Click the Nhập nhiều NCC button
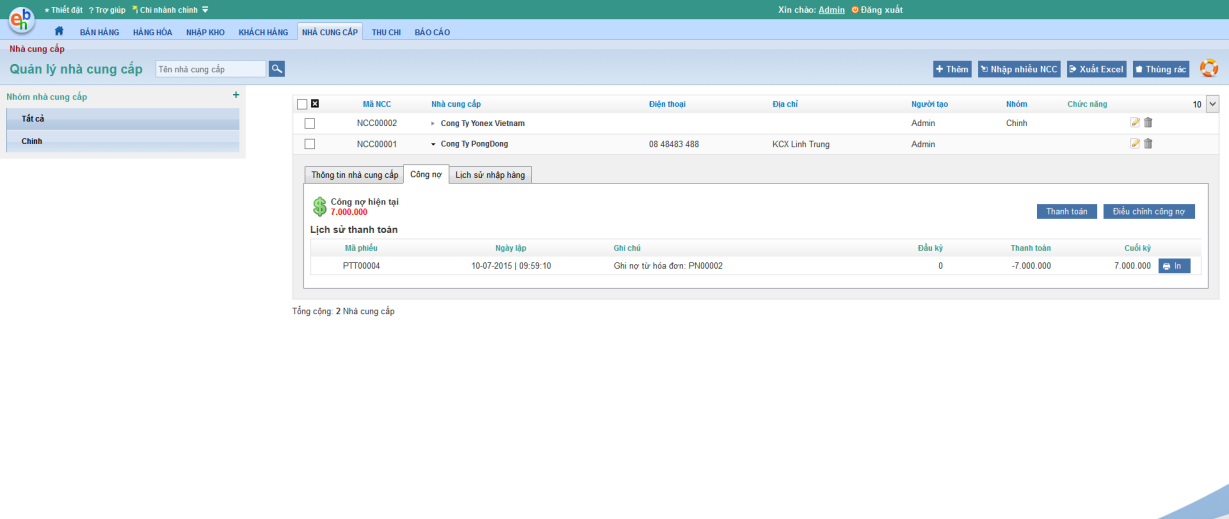Screen dimensions: 1229x519 tap(1018, 69)
